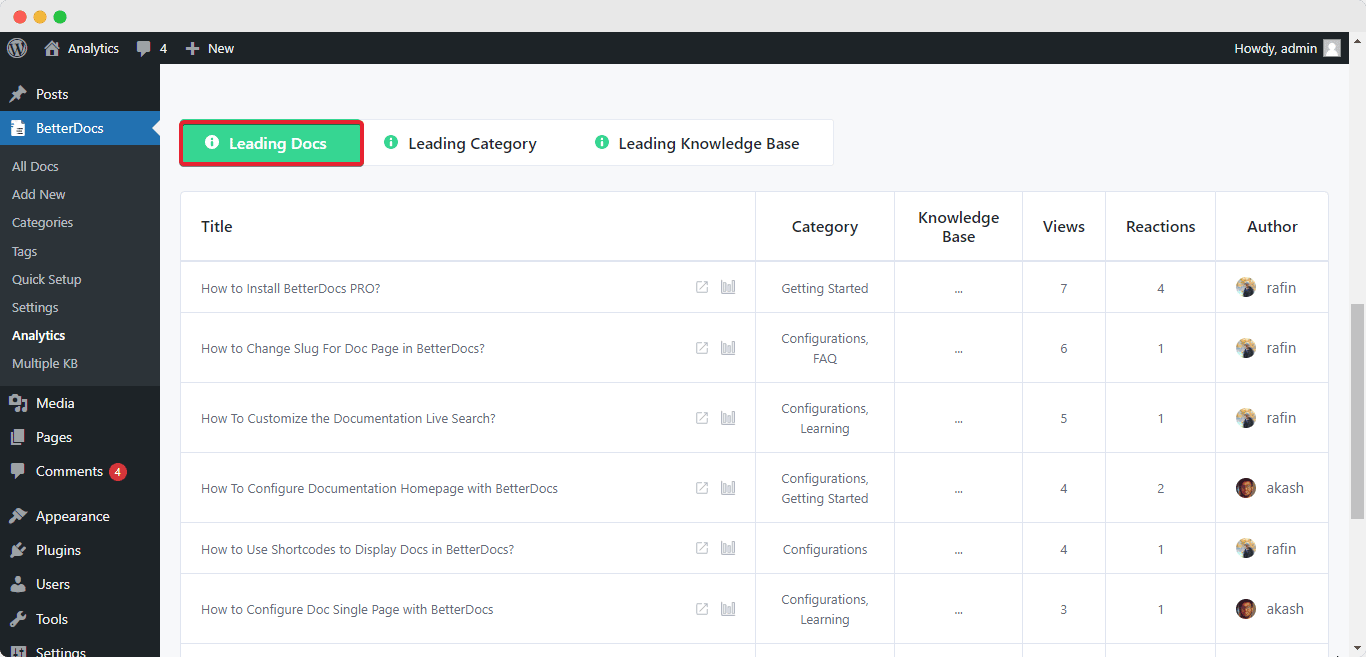Expand the Settings menu at the sidebar bottom

coord(60,650)
